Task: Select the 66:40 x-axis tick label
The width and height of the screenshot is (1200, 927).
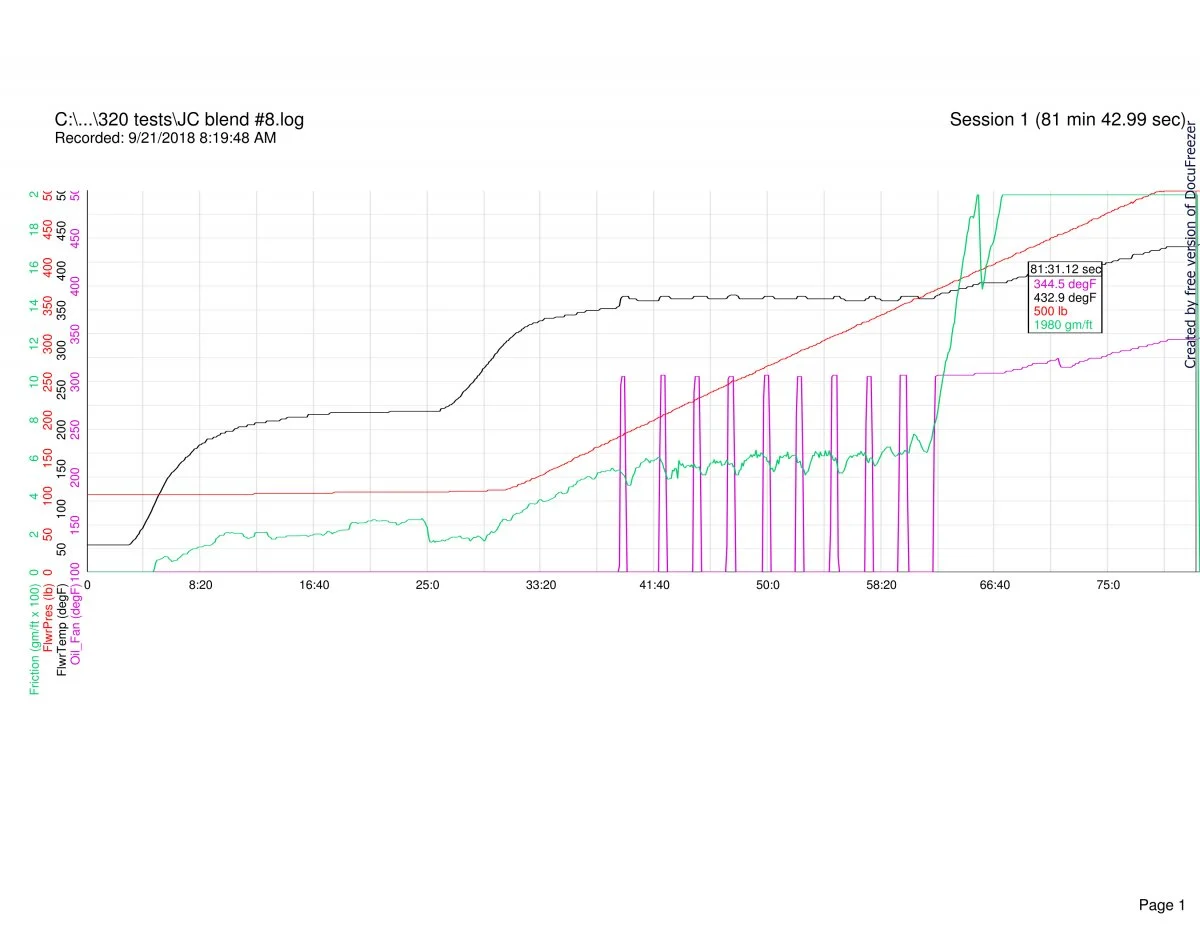Action: [994, 585]
